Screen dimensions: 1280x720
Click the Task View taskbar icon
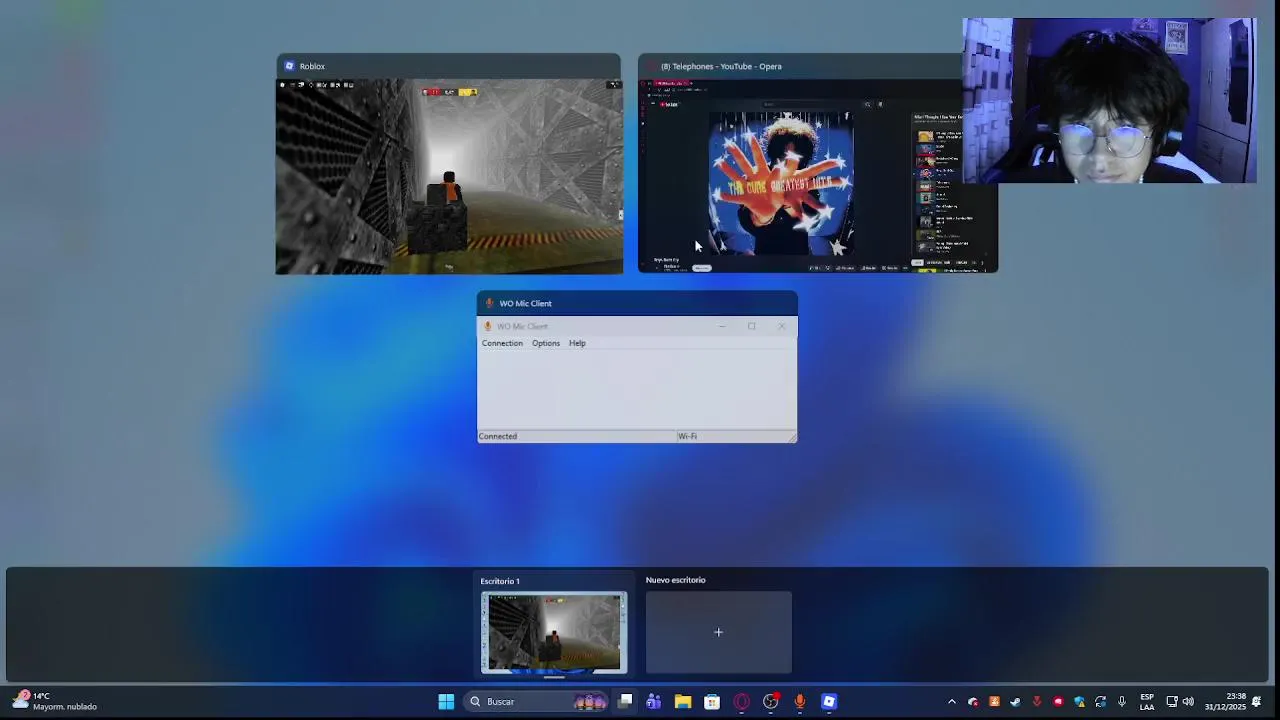[625, 702]
